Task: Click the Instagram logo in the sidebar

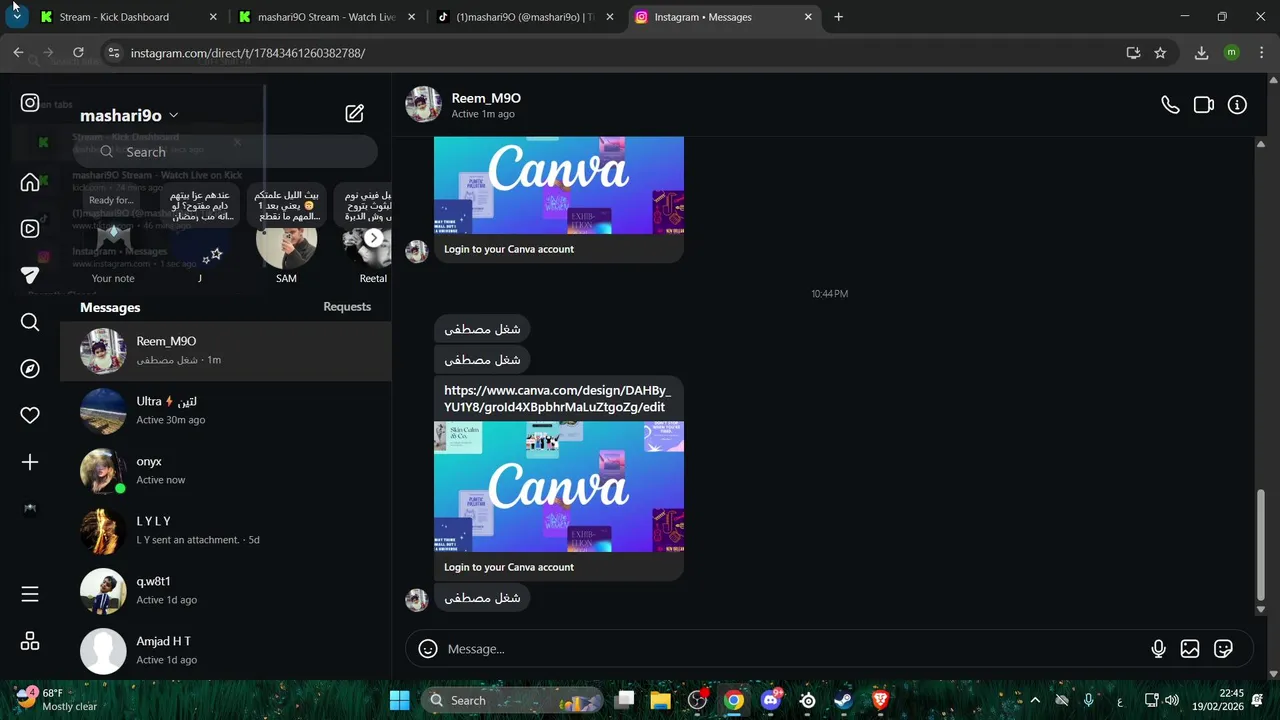Action: tap(30, 103)
